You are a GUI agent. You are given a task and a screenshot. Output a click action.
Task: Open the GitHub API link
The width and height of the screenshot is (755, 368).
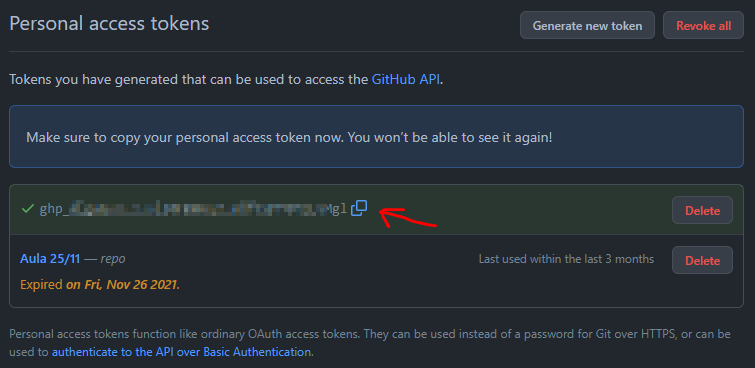(405, 79)
